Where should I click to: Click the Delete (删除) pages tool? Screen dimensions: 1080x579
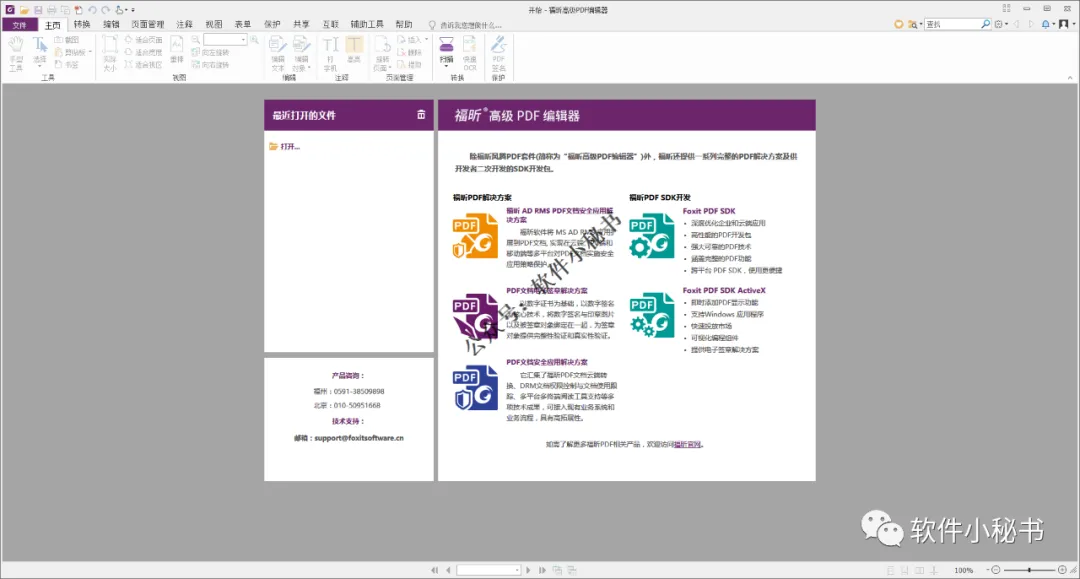point(410,52)
